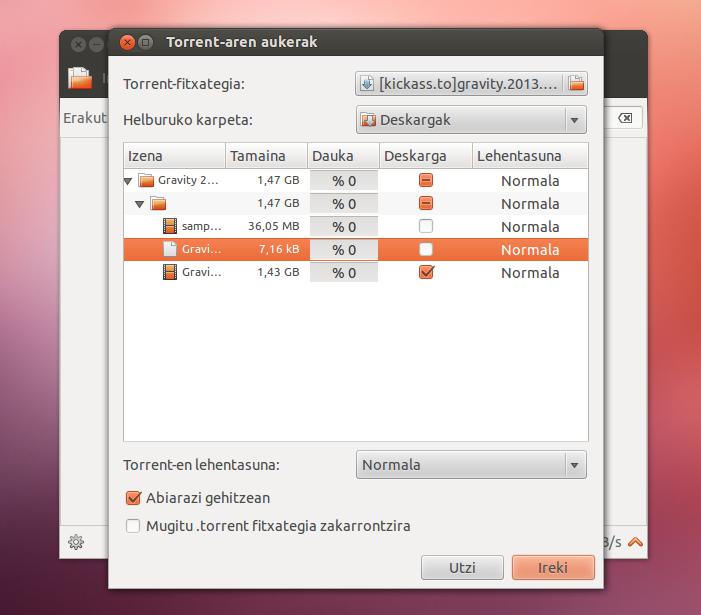The width and height of the screenshot is (701, 615).
Task: Click the sample video file icon
Action: coord(169,227)
